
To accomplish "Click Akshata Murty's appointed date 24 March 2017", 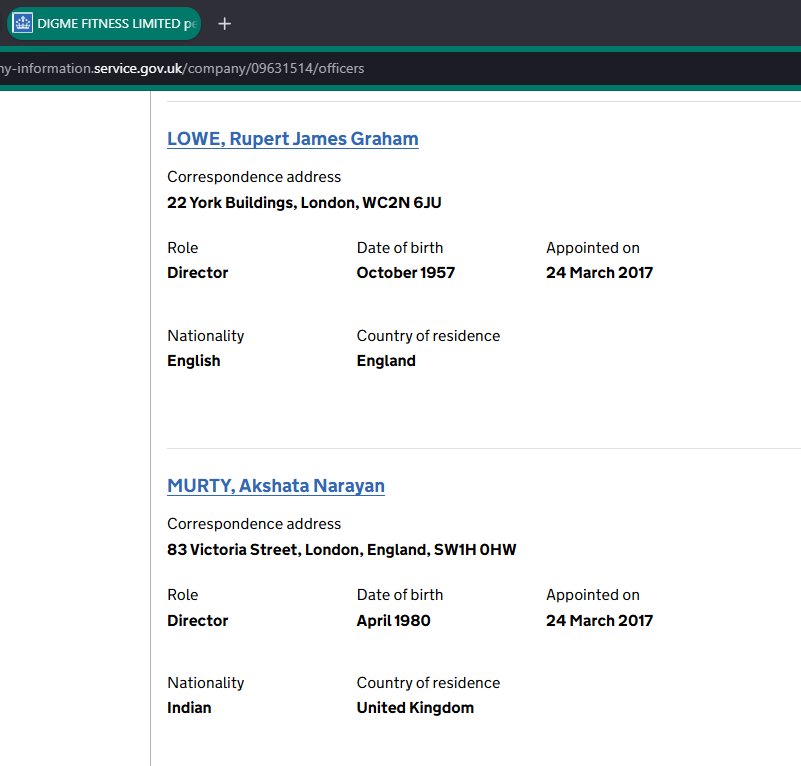I will click(599, 621).
